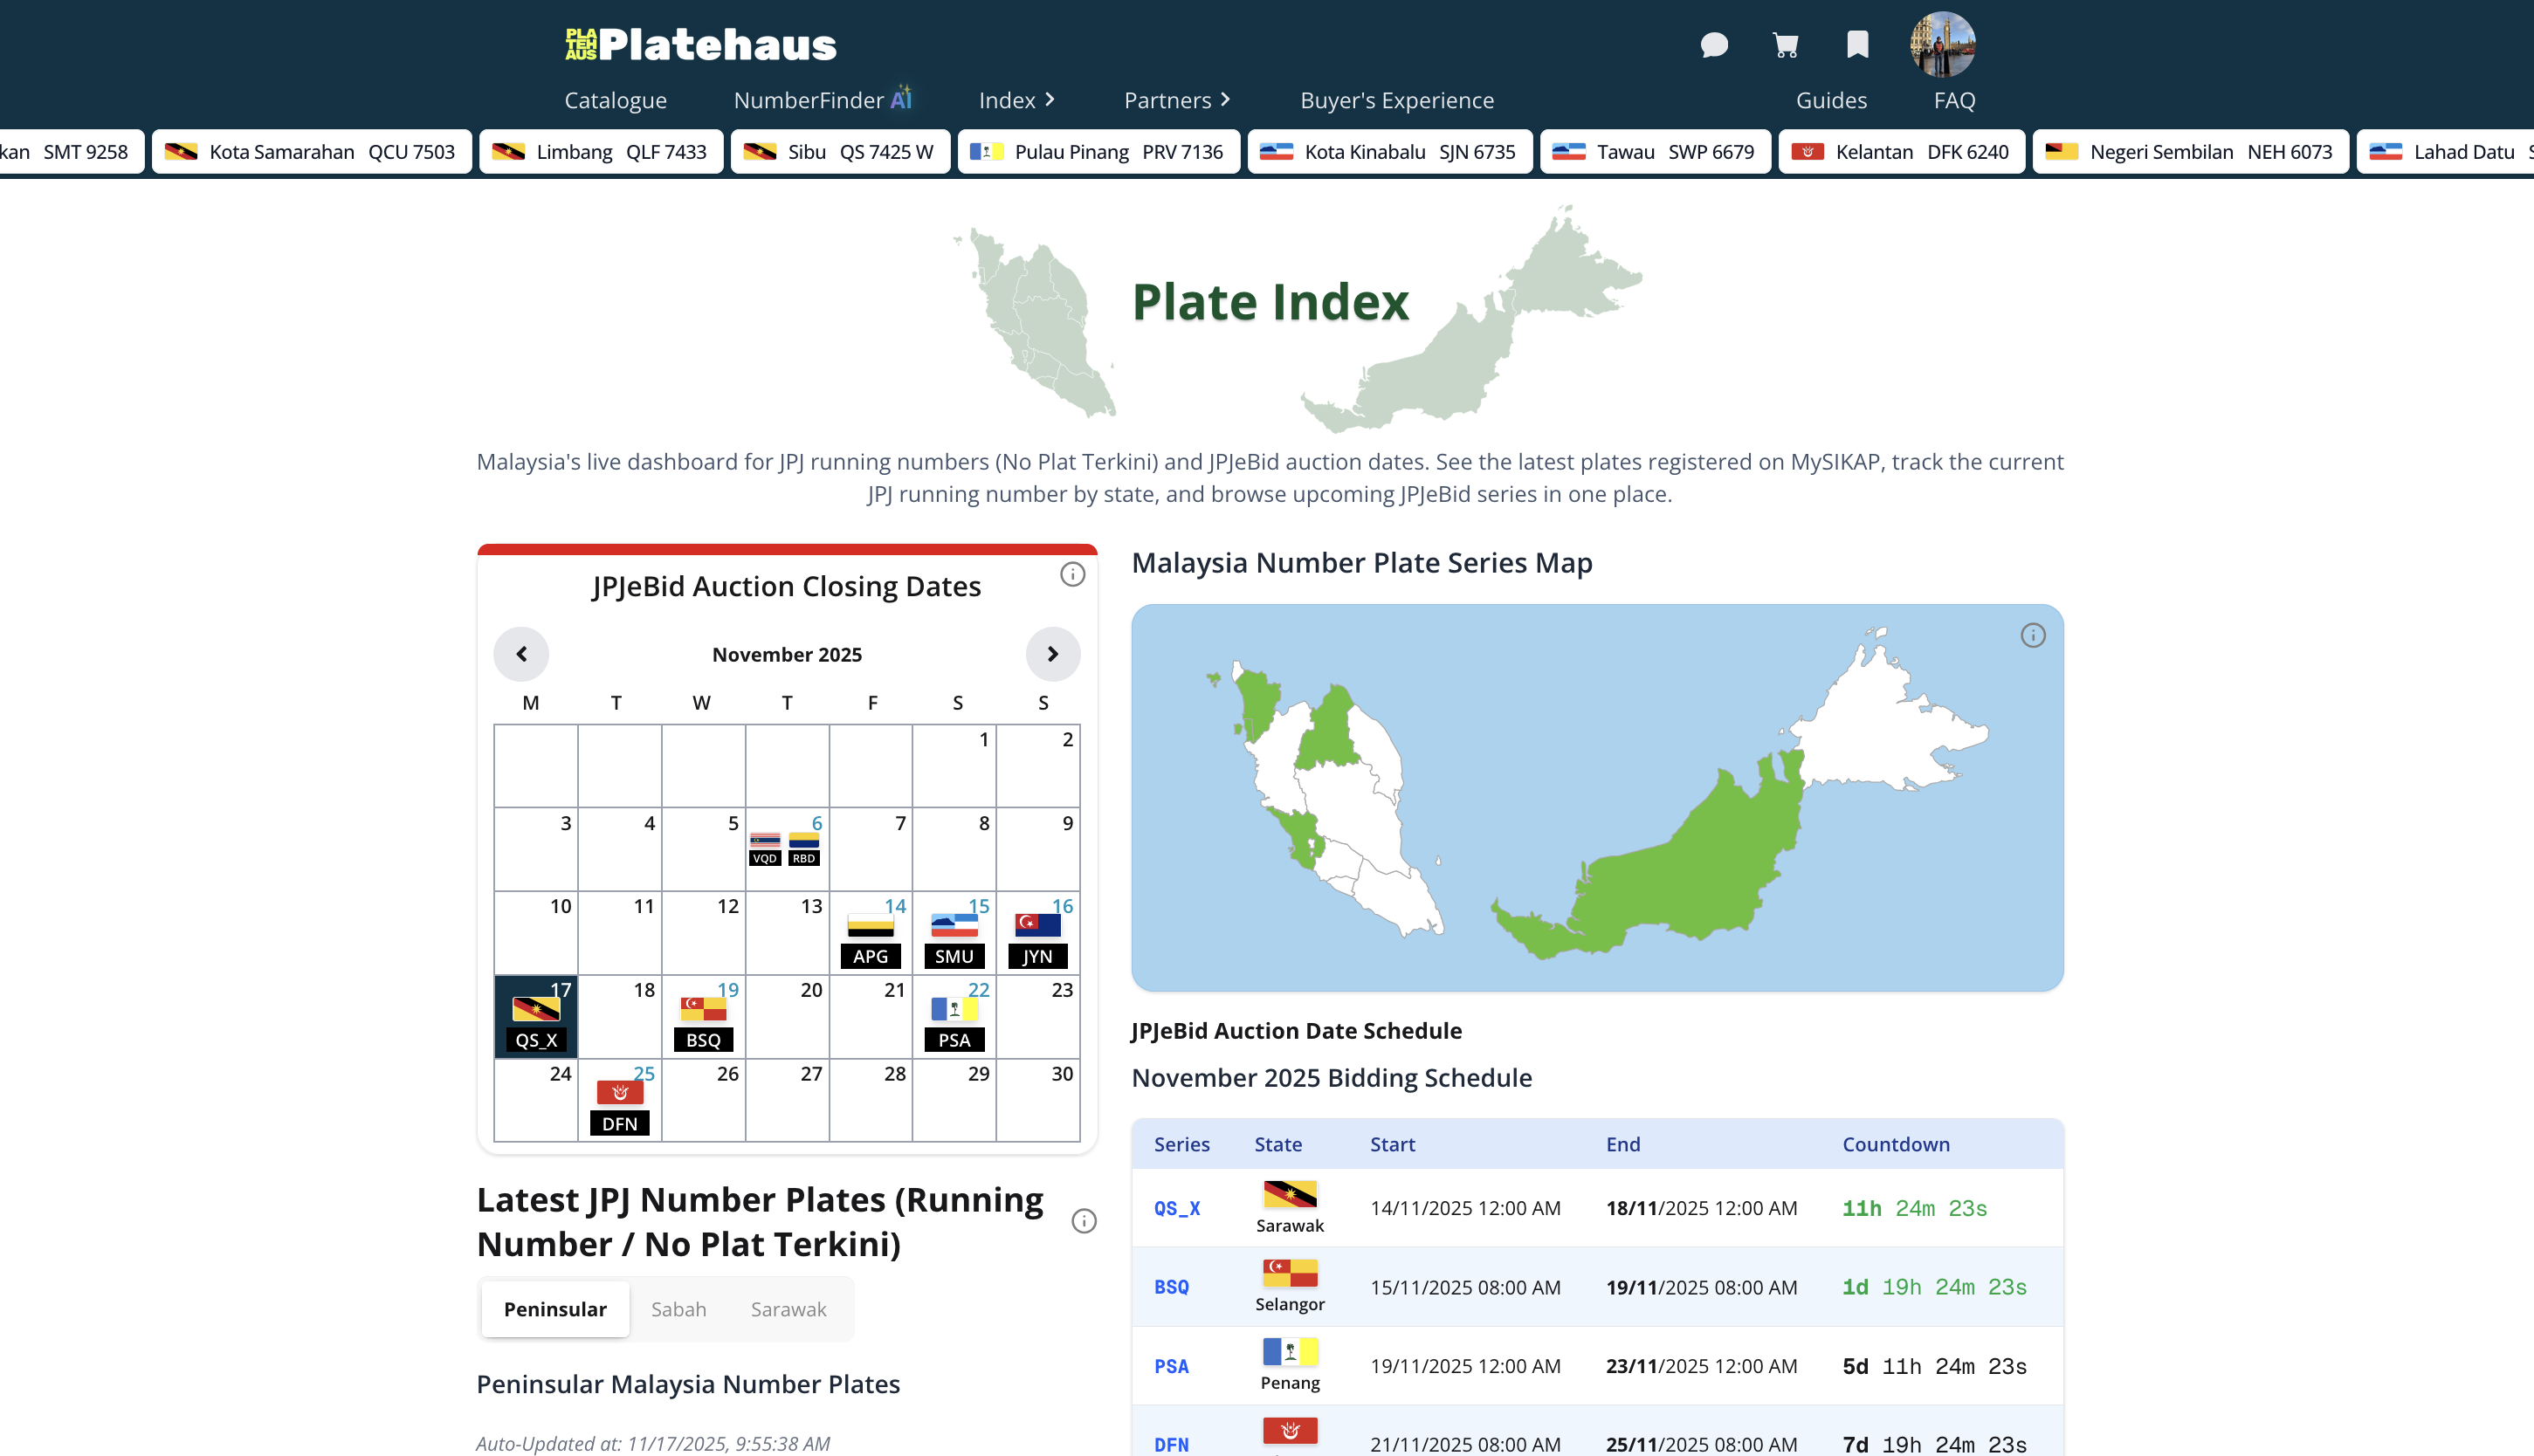Go back to the previous month
This screenshot has width=2534, height=1456.
pyautogui.click(x=521, y=654)
